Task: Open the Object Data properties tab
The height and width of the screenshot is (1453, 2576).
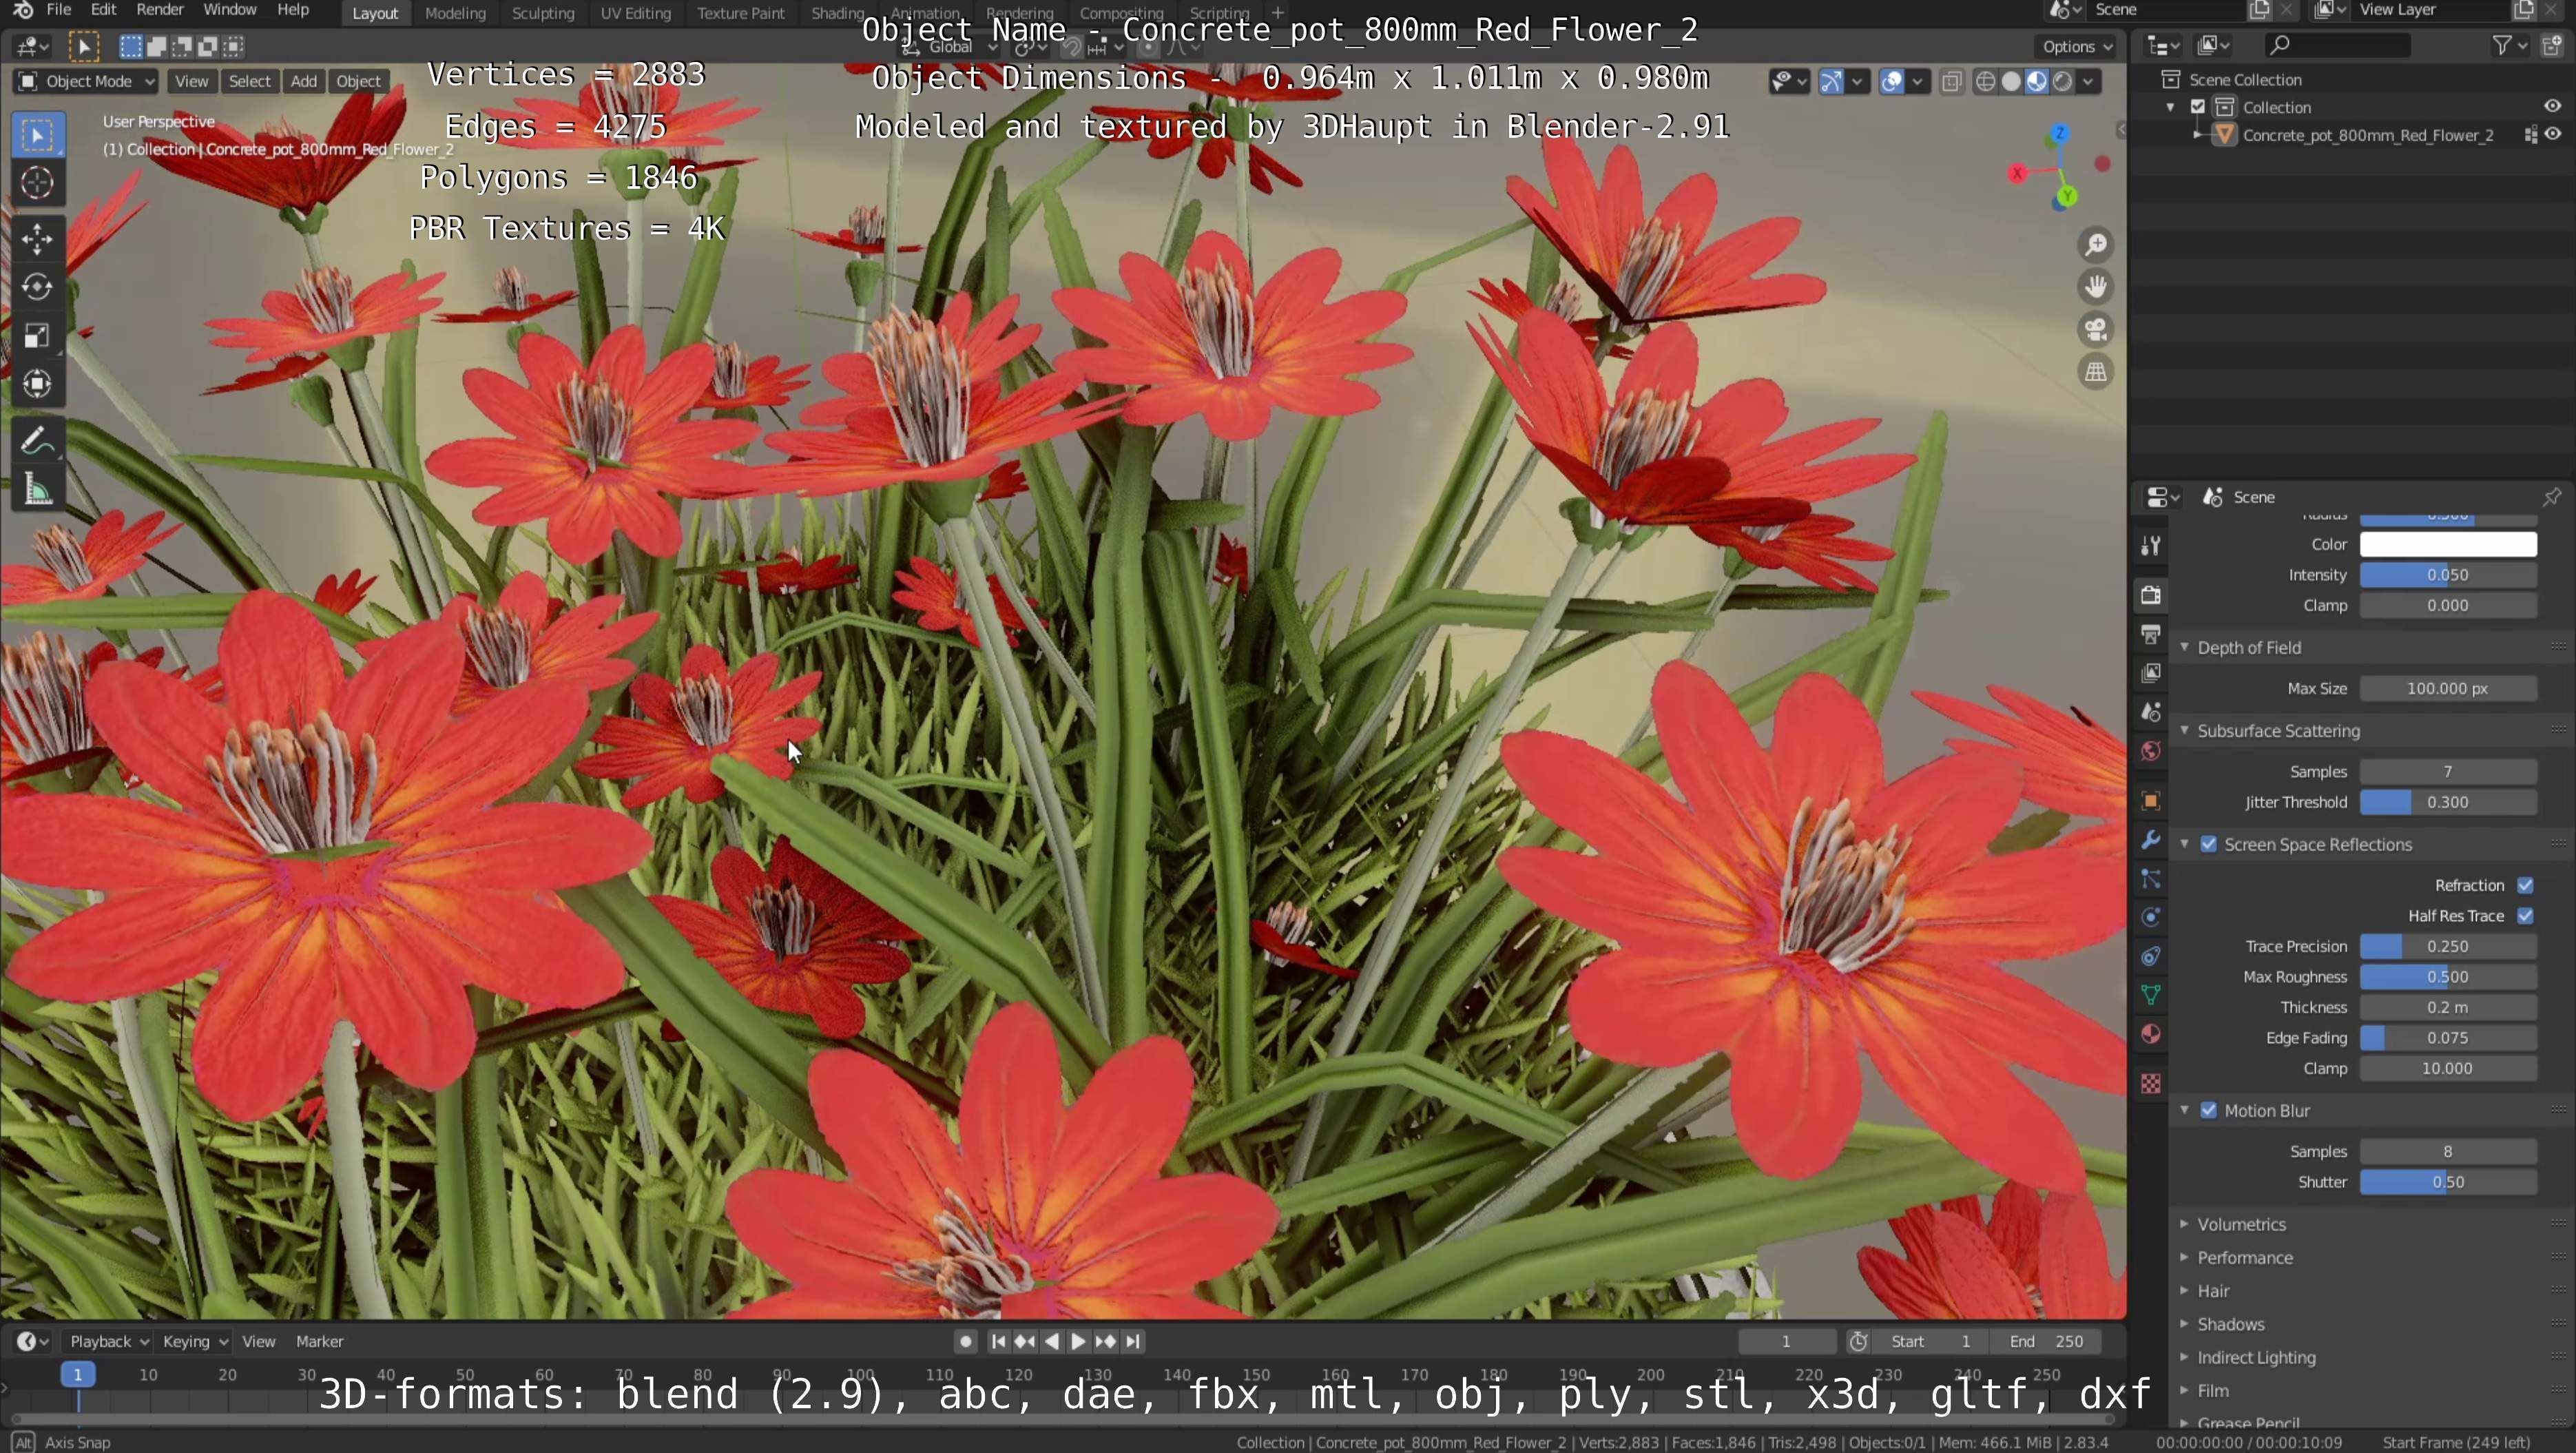Action: 2151,995
